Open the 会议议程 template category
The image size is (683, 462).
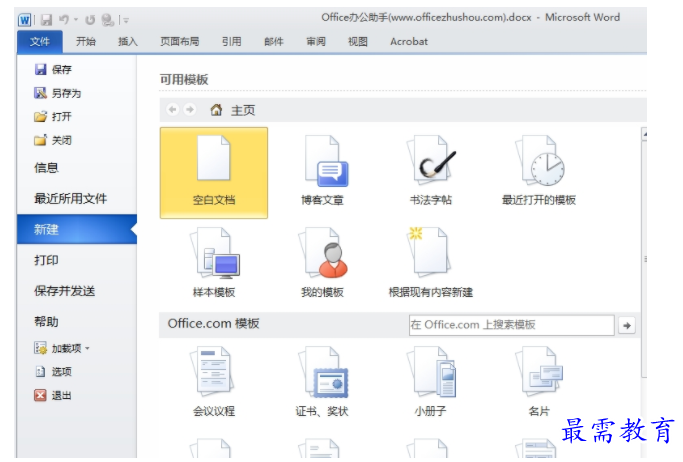(214, 382)
